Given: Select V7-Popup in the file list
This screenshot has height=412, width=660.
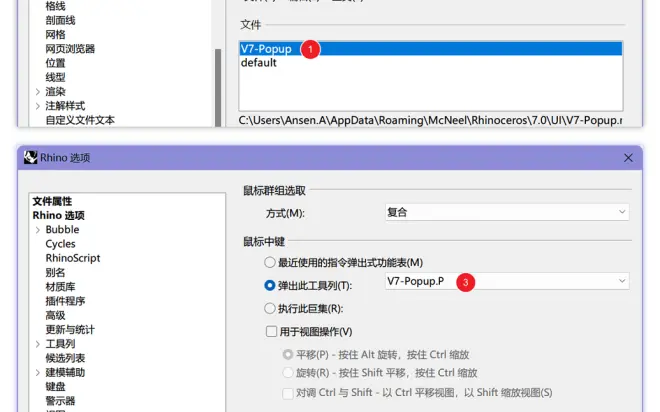Looking at the screenshot, I should pos(431,49).
